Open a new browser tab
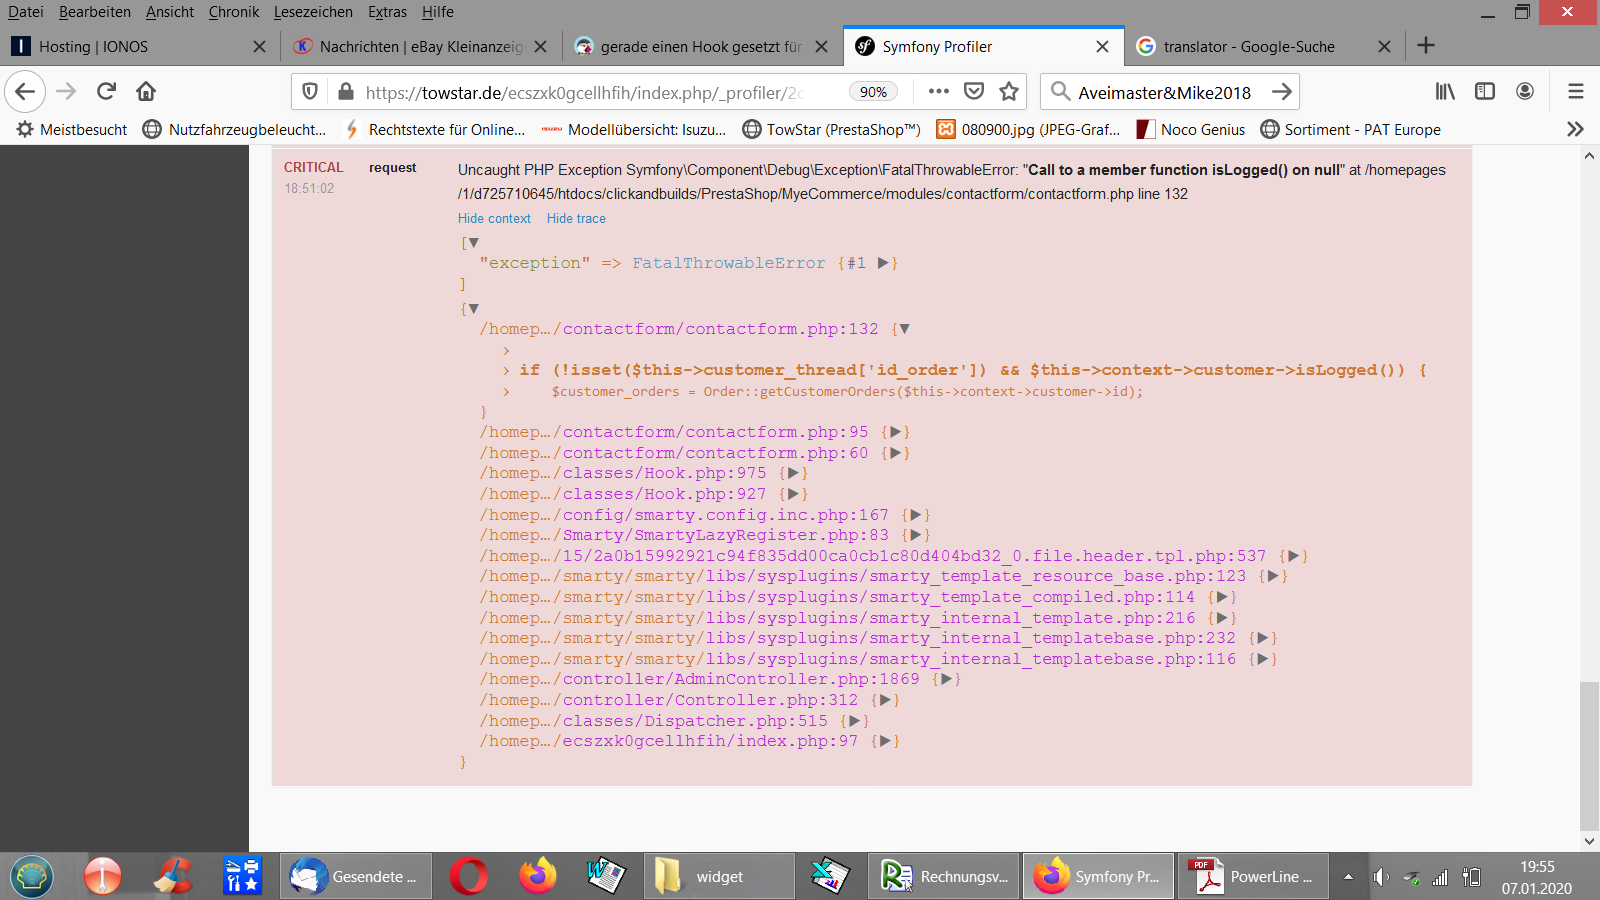 [1426, 46]
